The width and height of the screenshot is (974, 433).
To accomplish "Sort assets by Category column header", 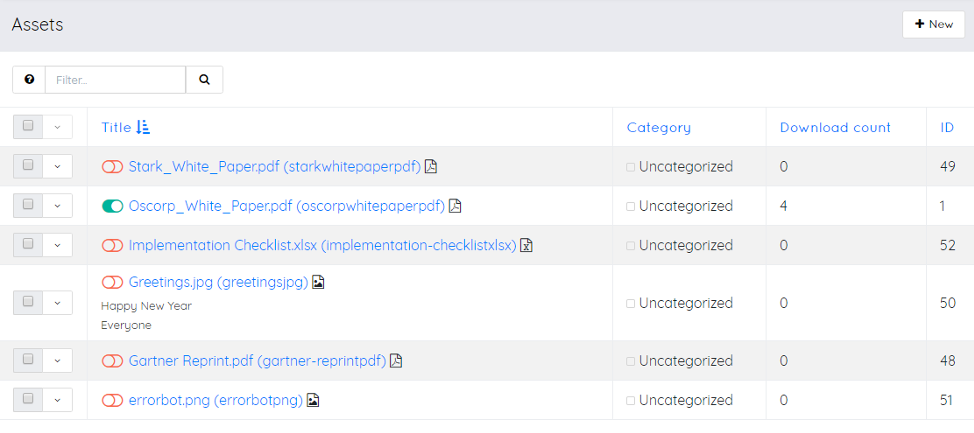I will tap(658, 127).
